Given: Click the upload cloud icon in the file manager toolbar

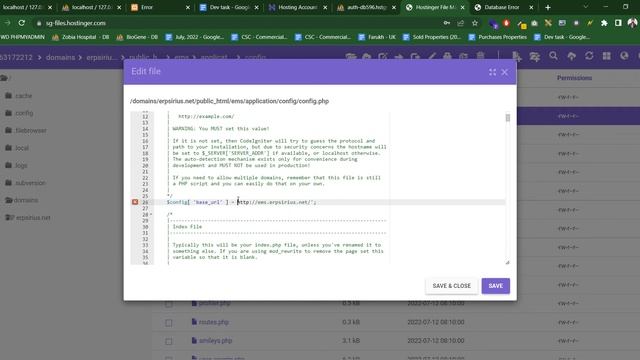Looking at the screenshot, I should [571, 56].
